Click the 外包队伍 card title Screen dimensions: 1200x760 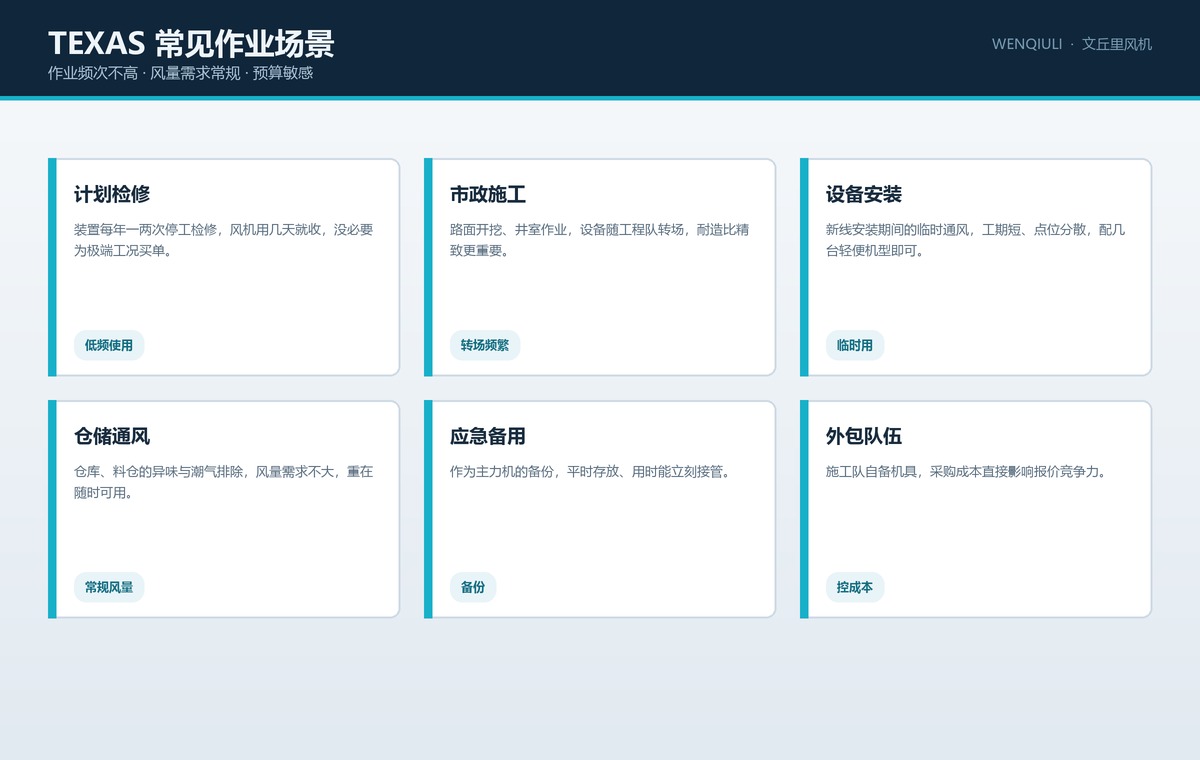coord(864,436)
